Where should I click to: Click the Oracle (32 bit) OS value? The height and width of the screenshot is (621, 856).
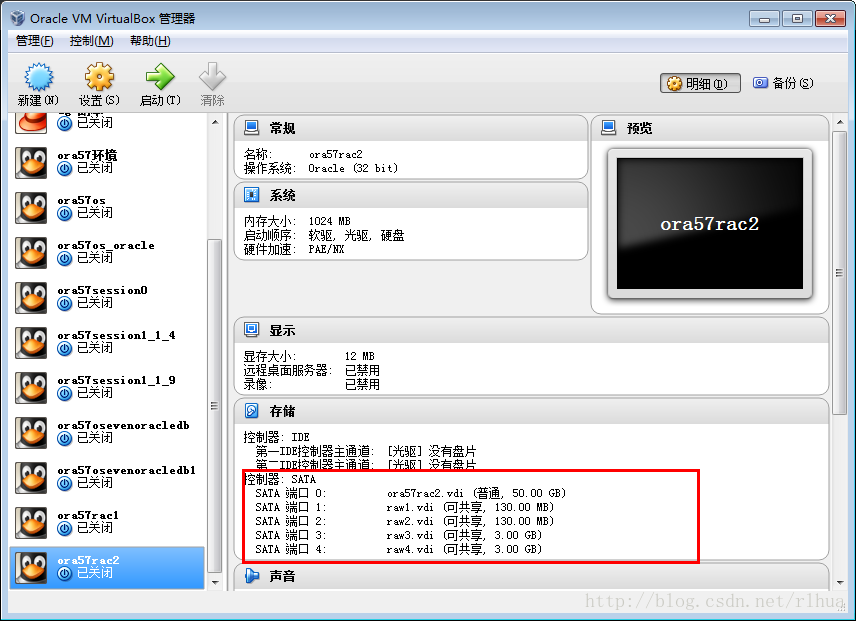pyautogui.click(x=353, y=168)
